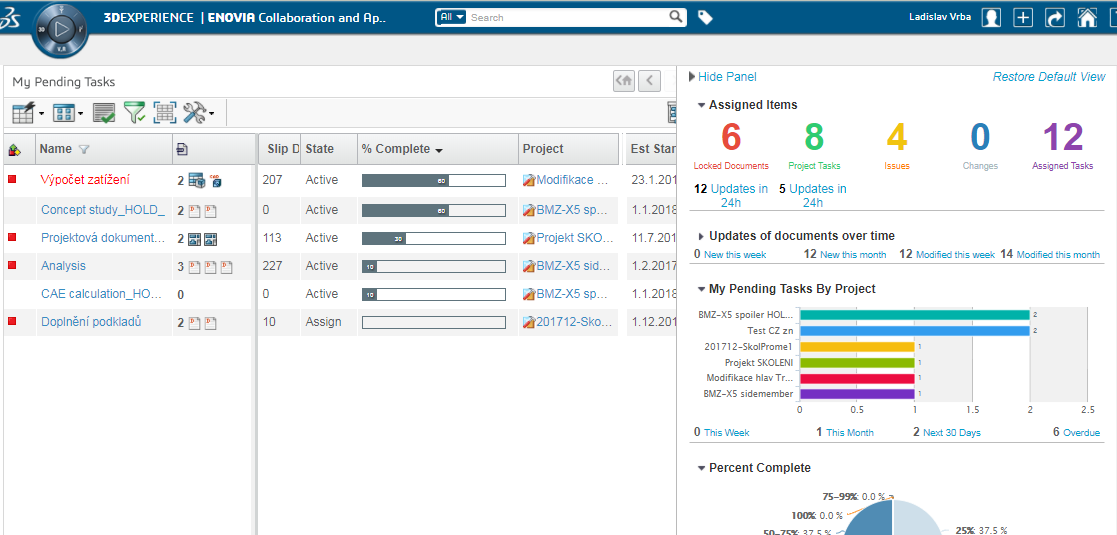Open % Complete column sort dropdown arrow
The image size is (1117, 535).
(x=439, y=150)
